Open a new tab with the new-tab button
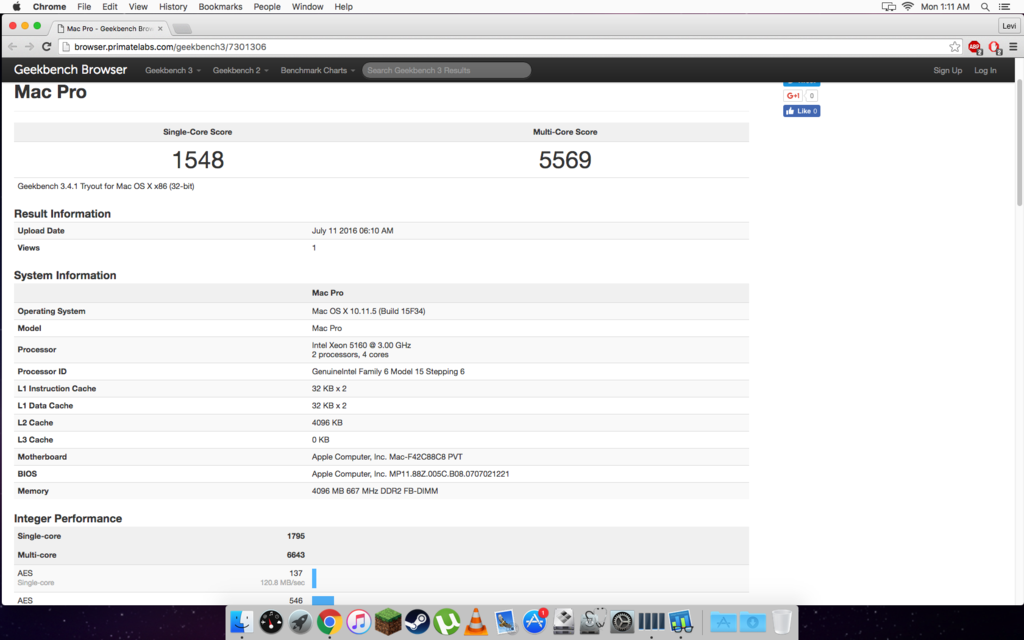Viewport: 1024px width, 640px height. coord(182,28)
